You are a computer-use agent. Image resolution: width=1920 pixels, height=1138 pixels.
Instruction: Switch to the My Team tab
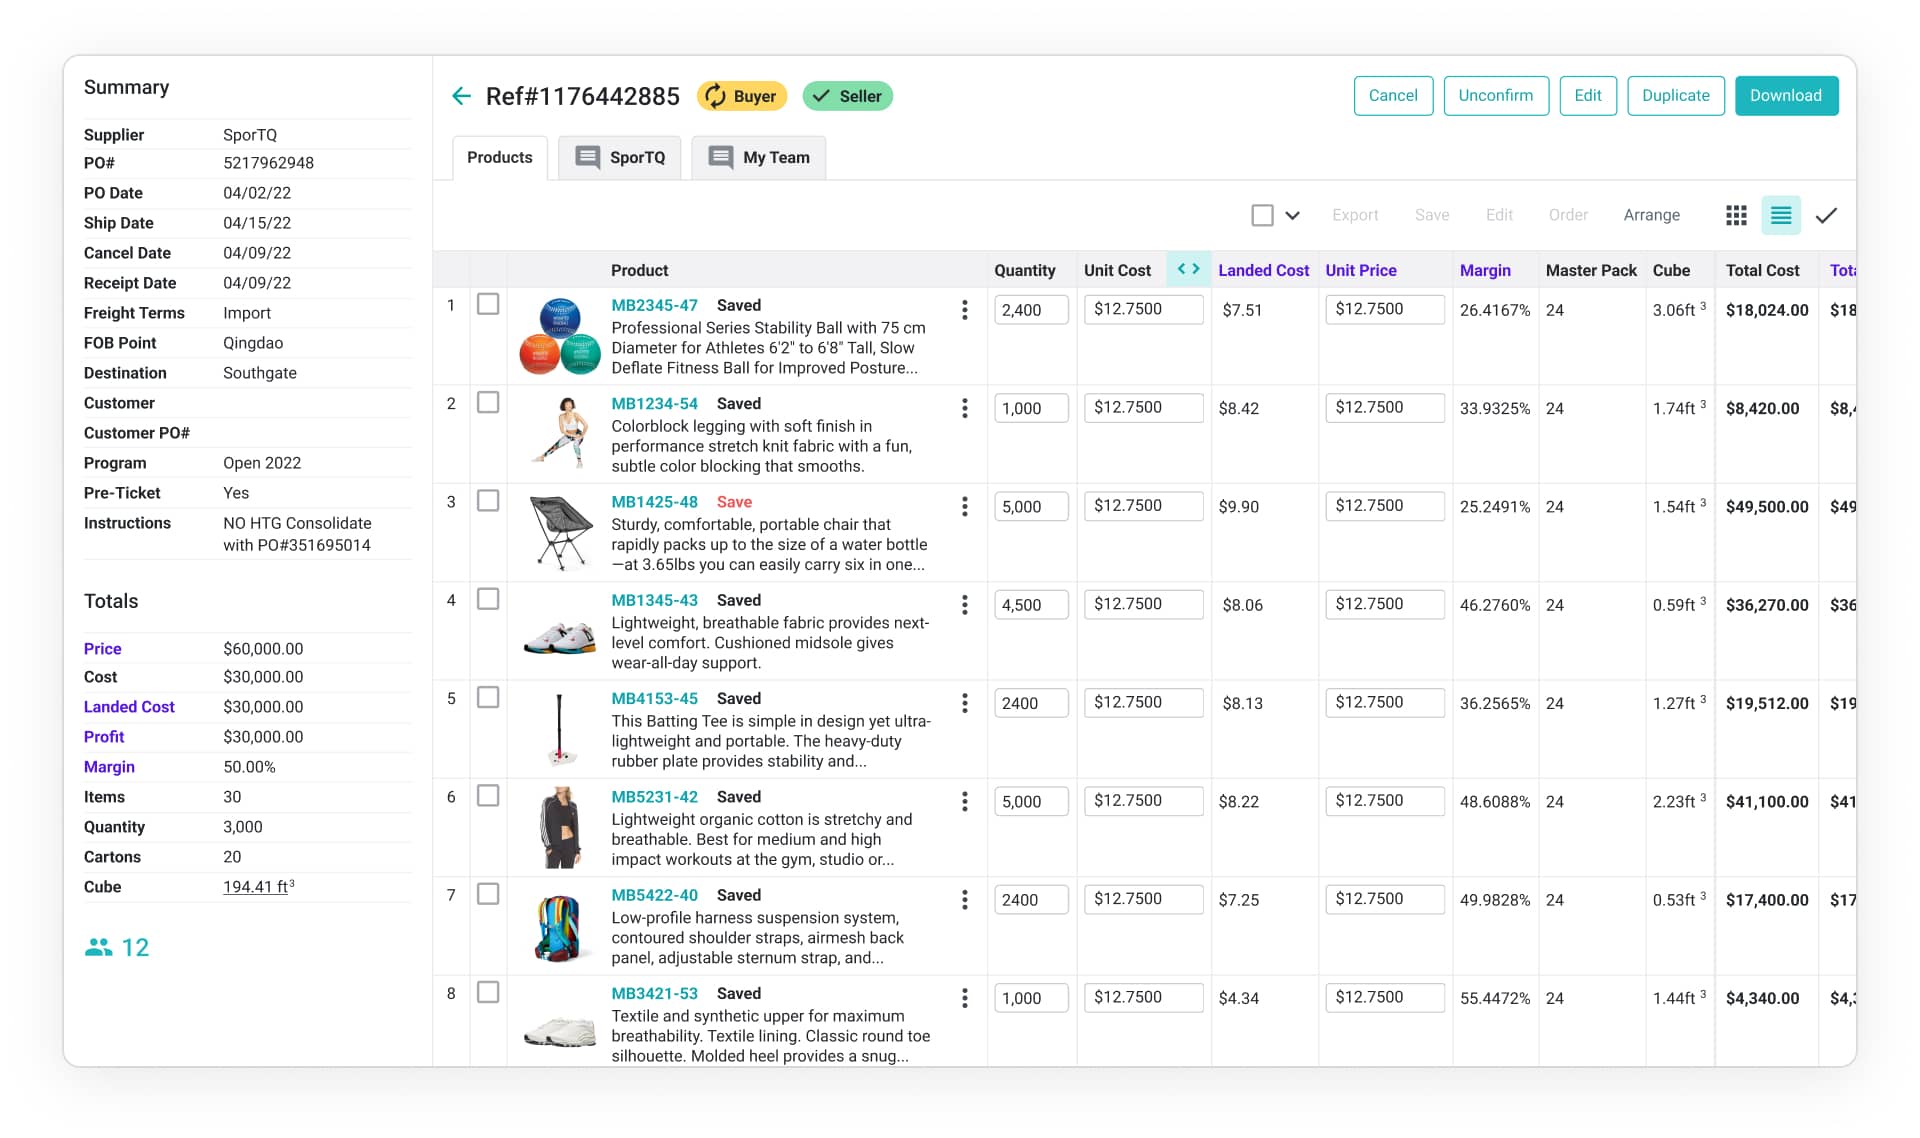click(x=759, y=157)
